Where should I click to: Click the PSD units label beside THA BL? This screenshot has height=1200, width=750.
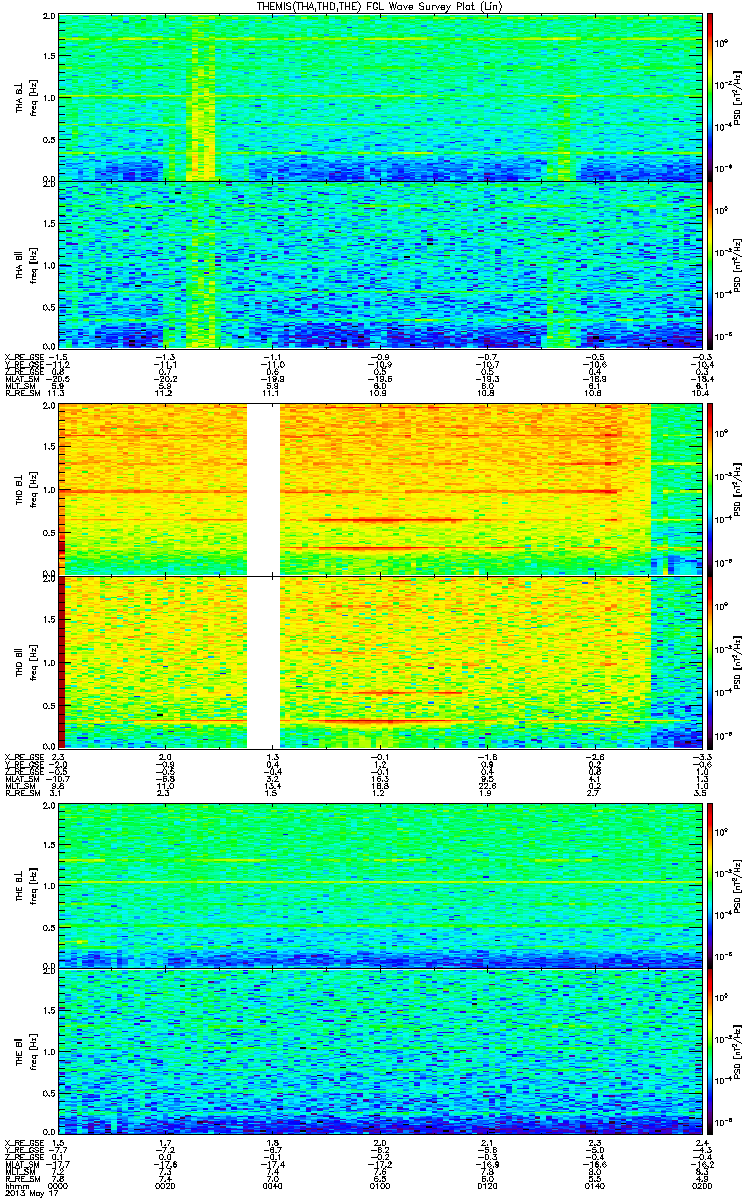[x=737, y=97]
